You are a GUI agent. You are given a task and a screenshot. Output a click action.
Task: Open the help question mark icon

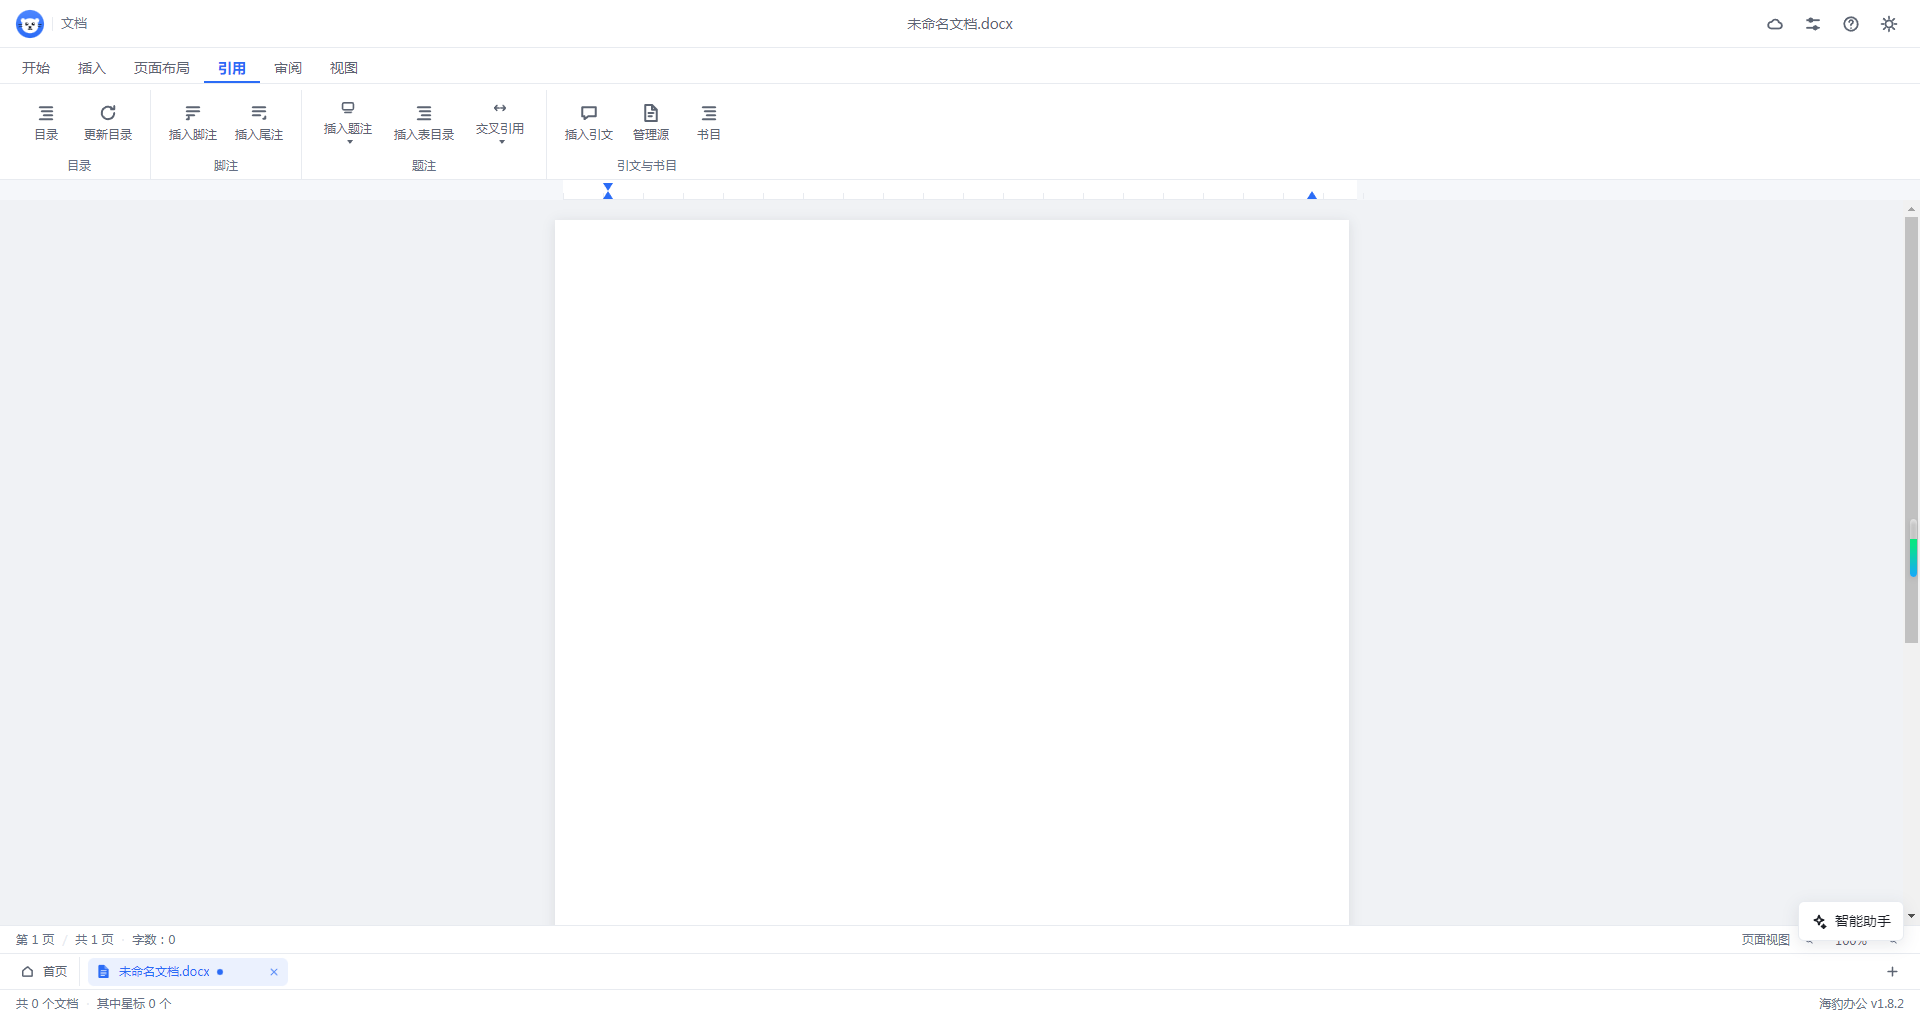[1851, 24]
